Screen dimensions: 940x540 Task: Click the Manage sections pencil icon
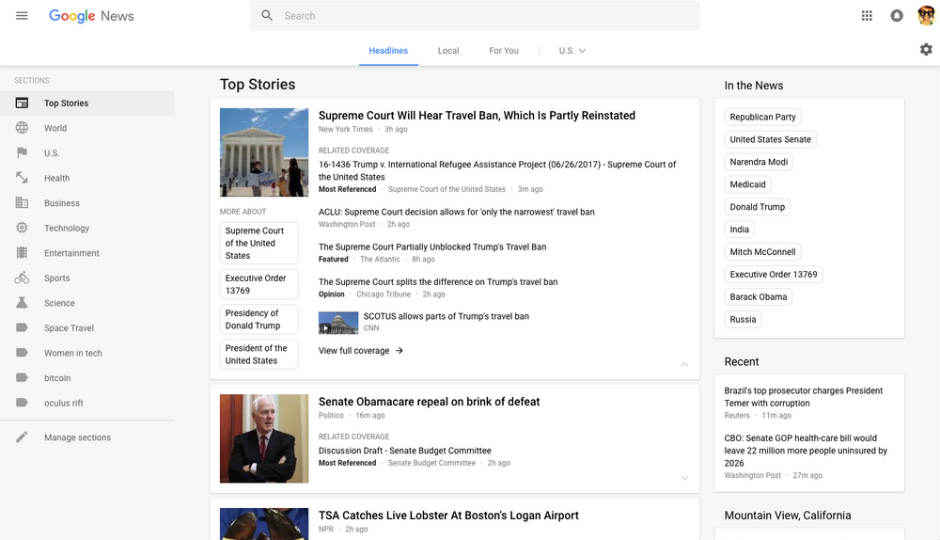click(x=22, y=438)
